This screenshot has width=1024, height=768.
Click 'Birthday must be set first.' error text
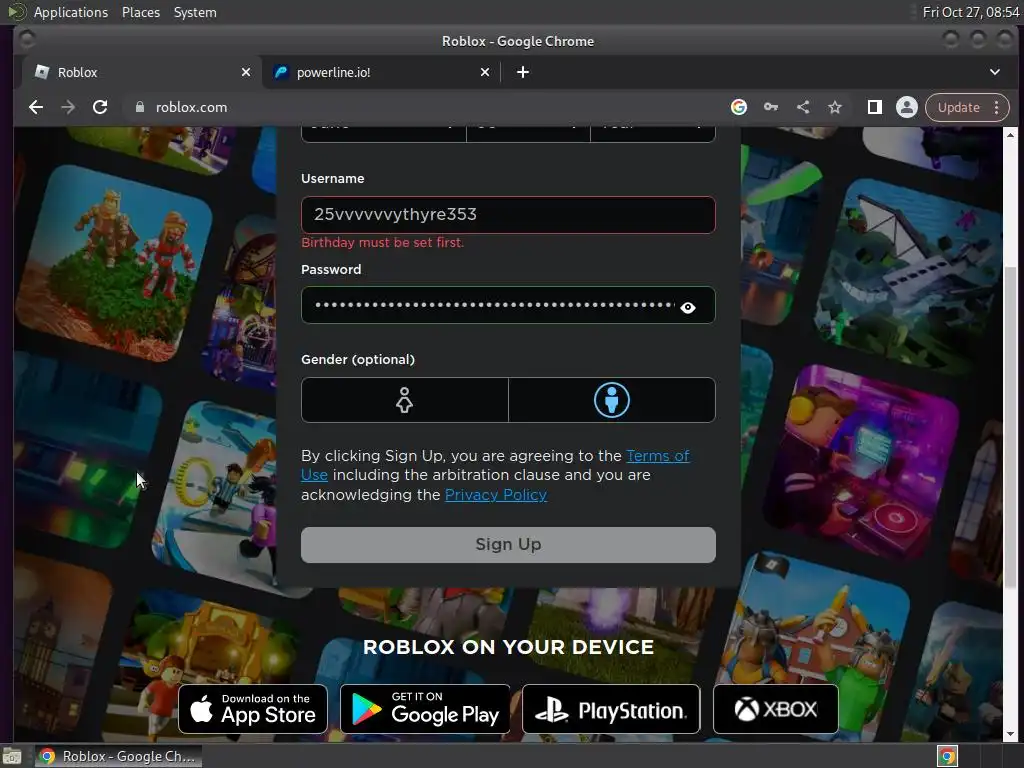click(382, 242)
